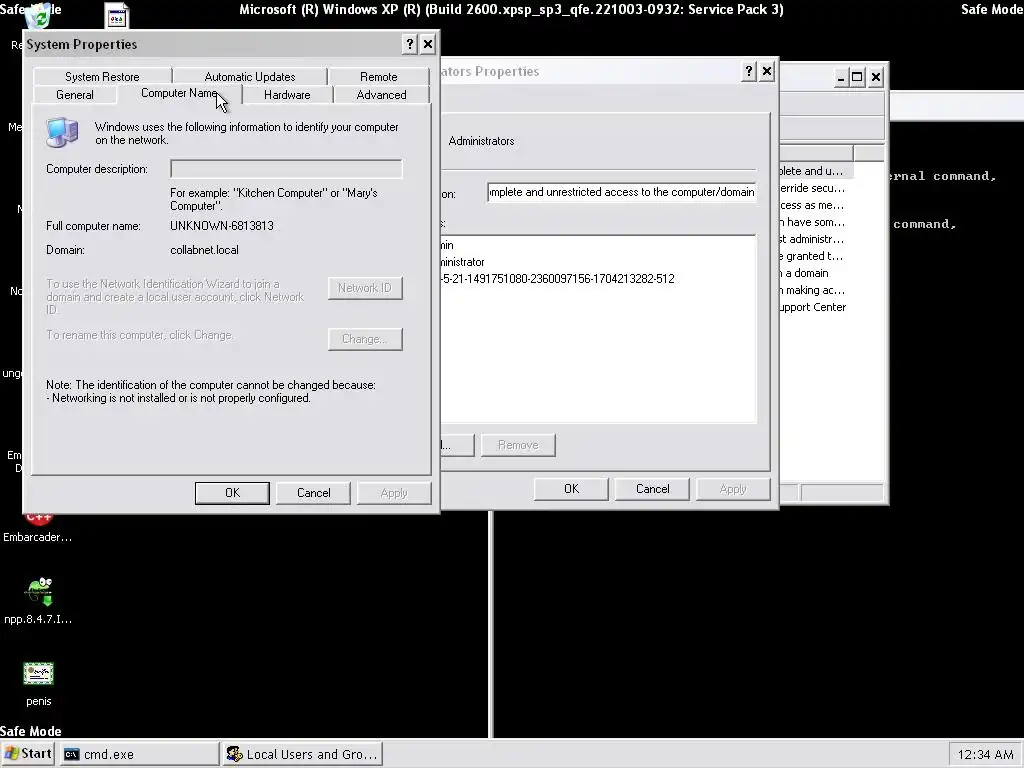The width and height of the screenshot is (1024, 768).
Task: Close the System Properties dialog
Action: pos(428,44)
